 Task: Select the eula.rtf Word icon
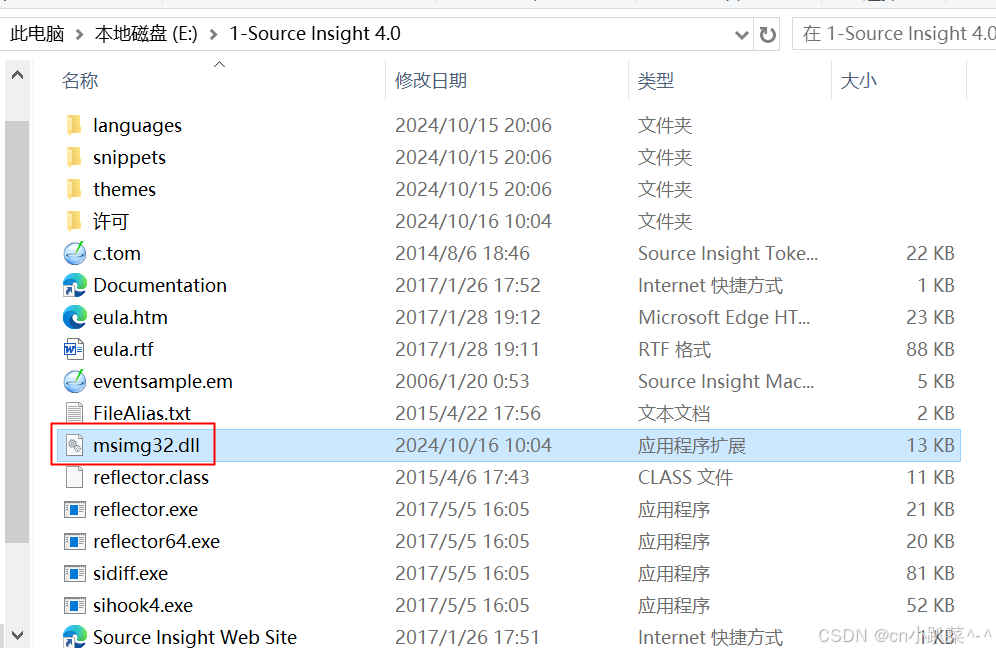tap(74, 349)
